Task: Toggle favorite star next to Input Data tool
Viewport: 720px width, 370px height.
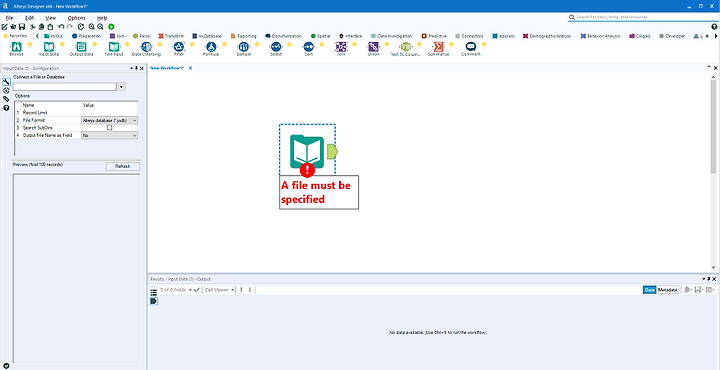Action: (62, 44)
